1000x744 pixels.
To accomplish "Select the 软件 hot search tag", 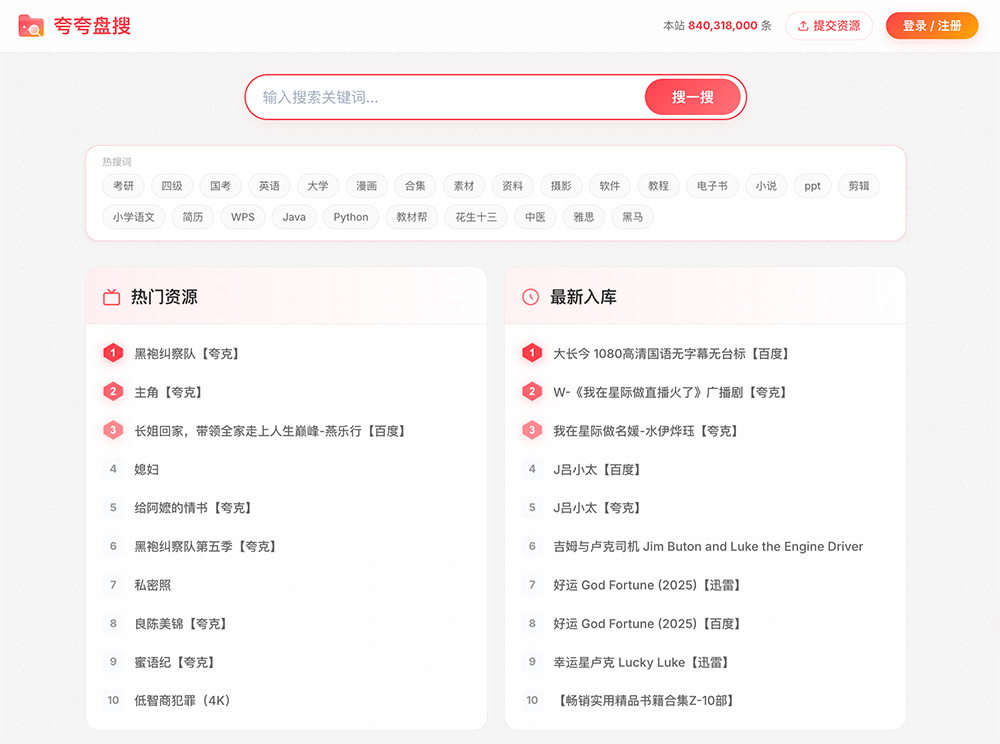I will click(x=610, y=186).
